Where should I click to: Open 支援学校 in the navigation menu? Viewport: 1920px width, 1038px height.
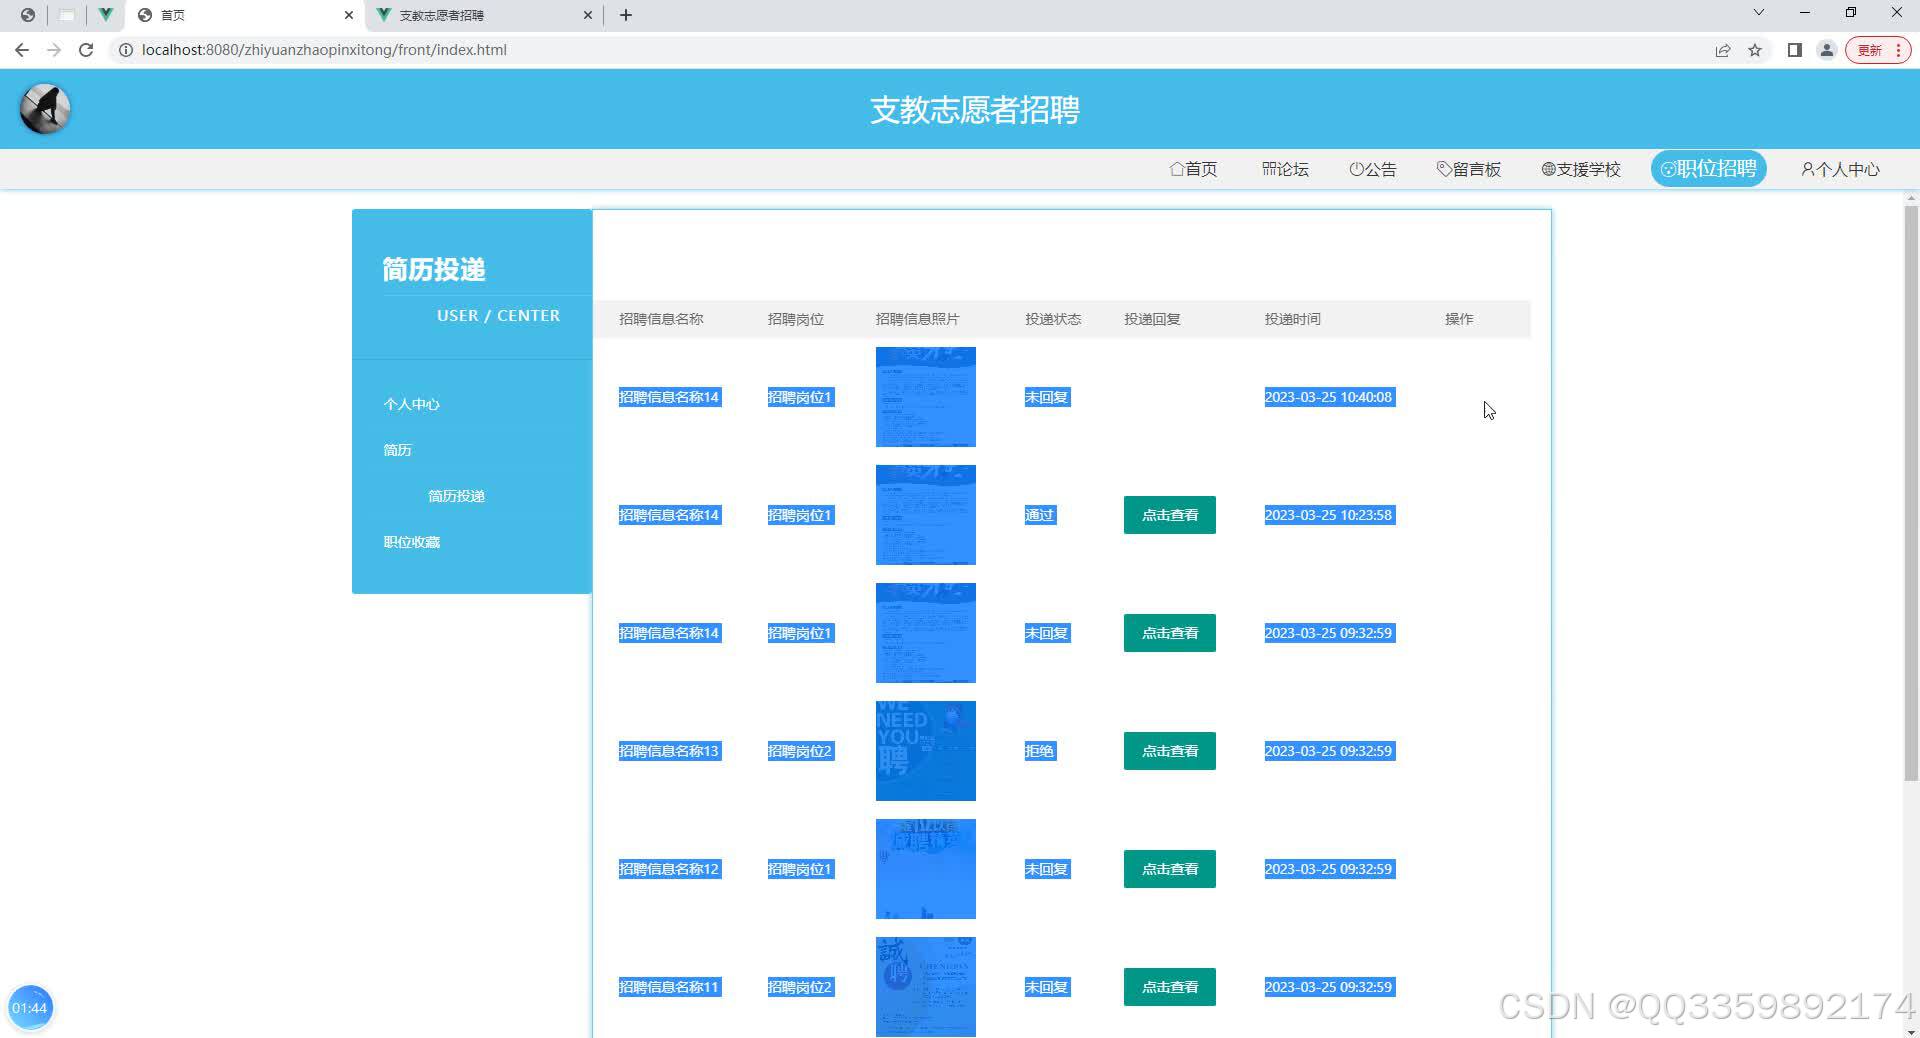[1581, 169]
